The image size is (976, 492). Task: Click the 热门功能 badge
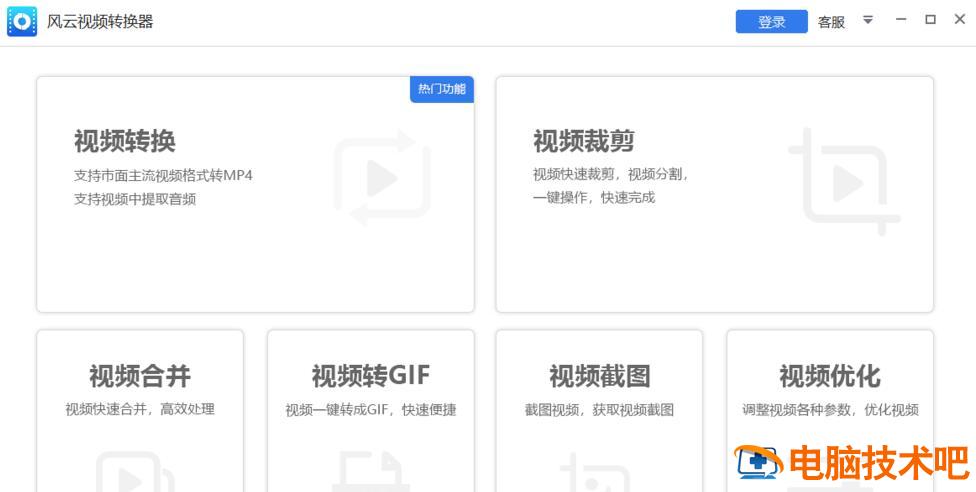tap(442, 89)
